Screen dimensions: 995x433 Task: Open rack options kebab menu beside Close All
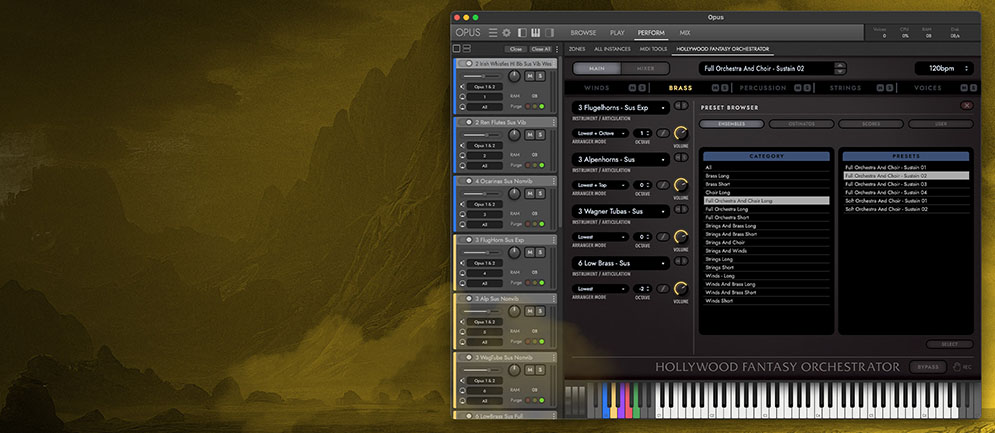(557, 49)
